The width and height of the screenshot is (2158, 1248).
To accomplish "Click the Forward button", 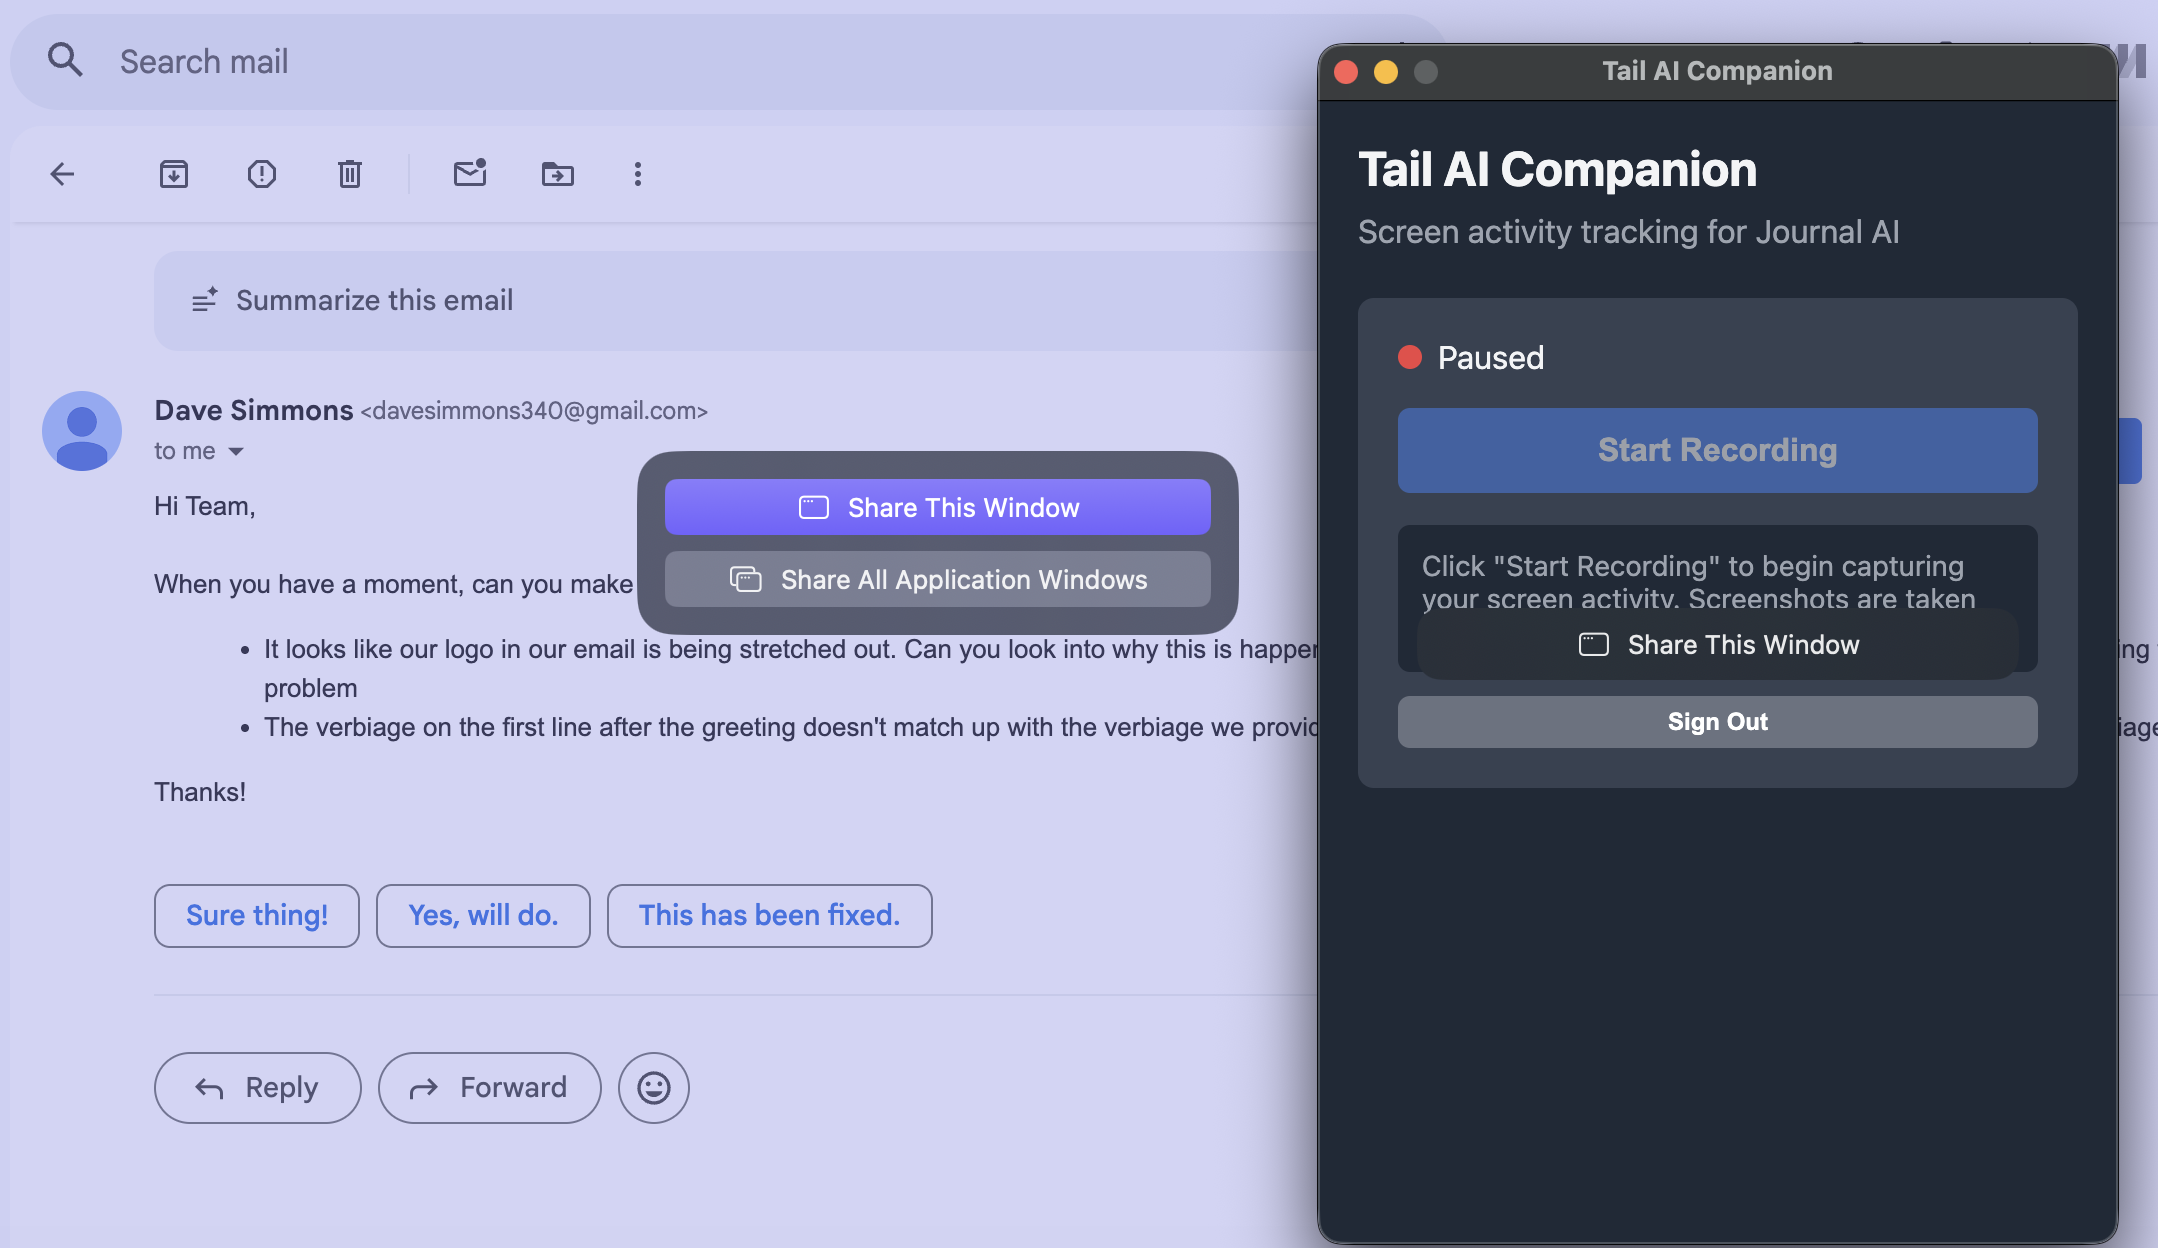I will 489,1088.
